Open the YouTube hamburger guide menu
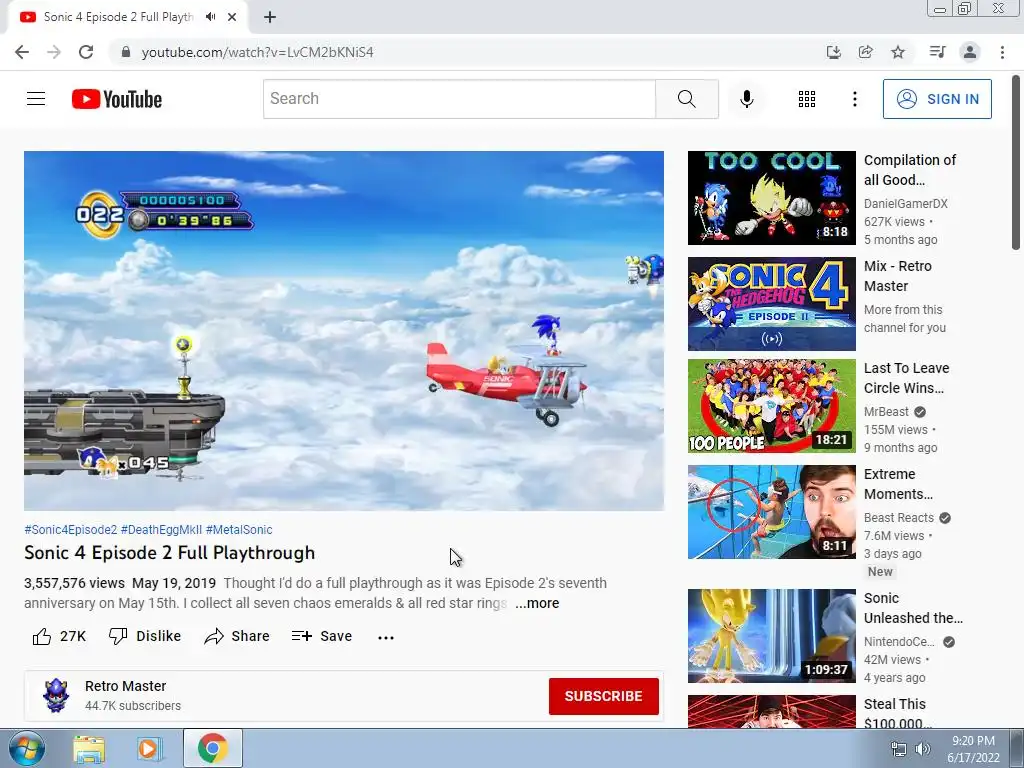Screen dimensions: 1024x768 36,99
